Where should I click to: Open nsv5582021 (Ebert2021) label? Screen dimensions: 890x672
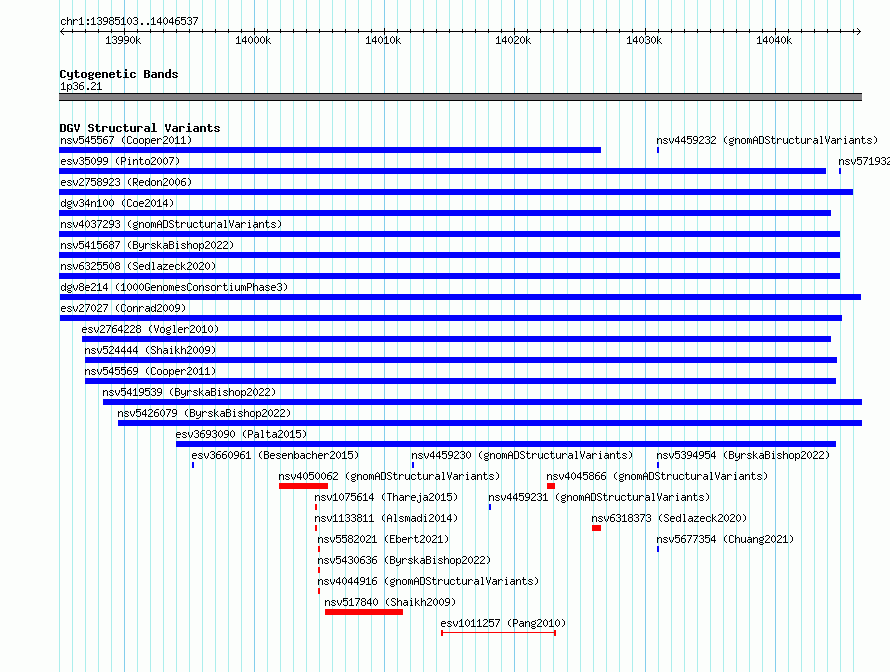click(x=383, y=539)
